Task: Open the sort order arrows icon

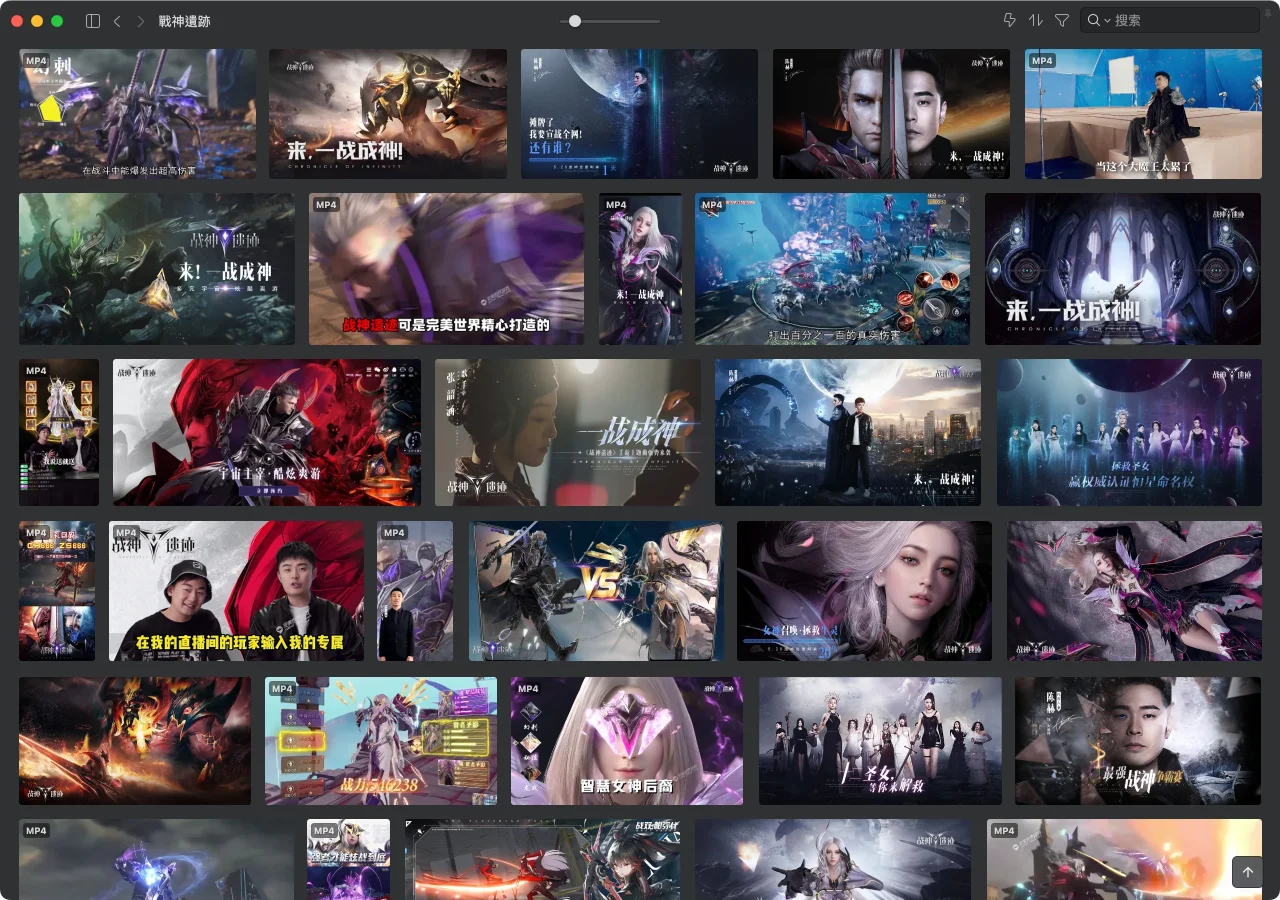Action: pos(1035,21)
